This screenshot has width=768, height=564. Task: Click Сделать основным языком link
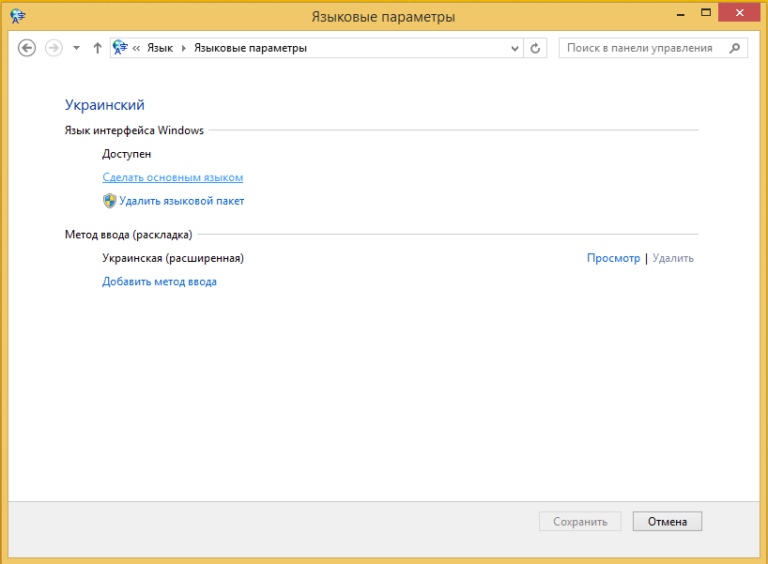[172, 177]
